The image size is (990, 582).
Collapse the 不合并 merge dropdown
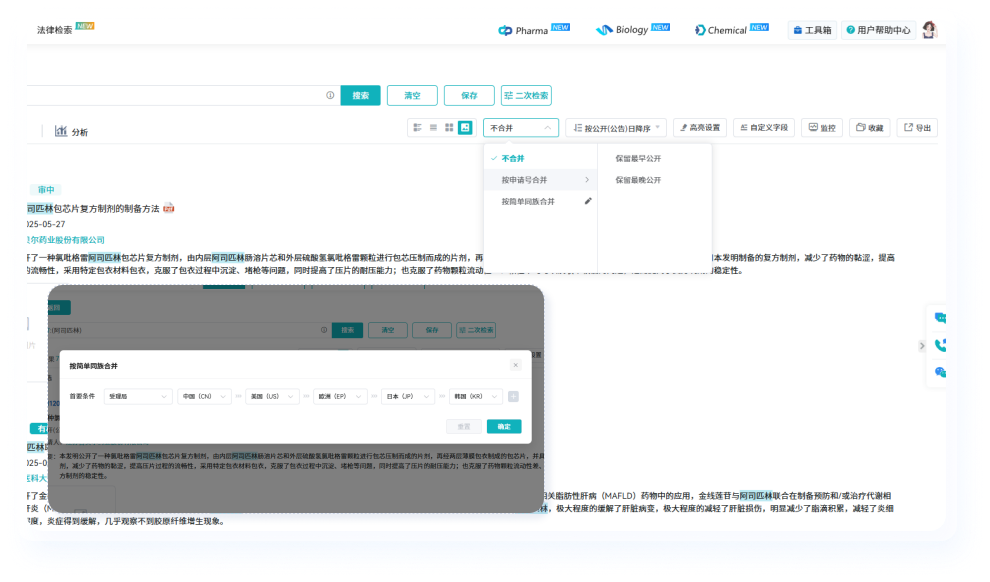[521, 128]
